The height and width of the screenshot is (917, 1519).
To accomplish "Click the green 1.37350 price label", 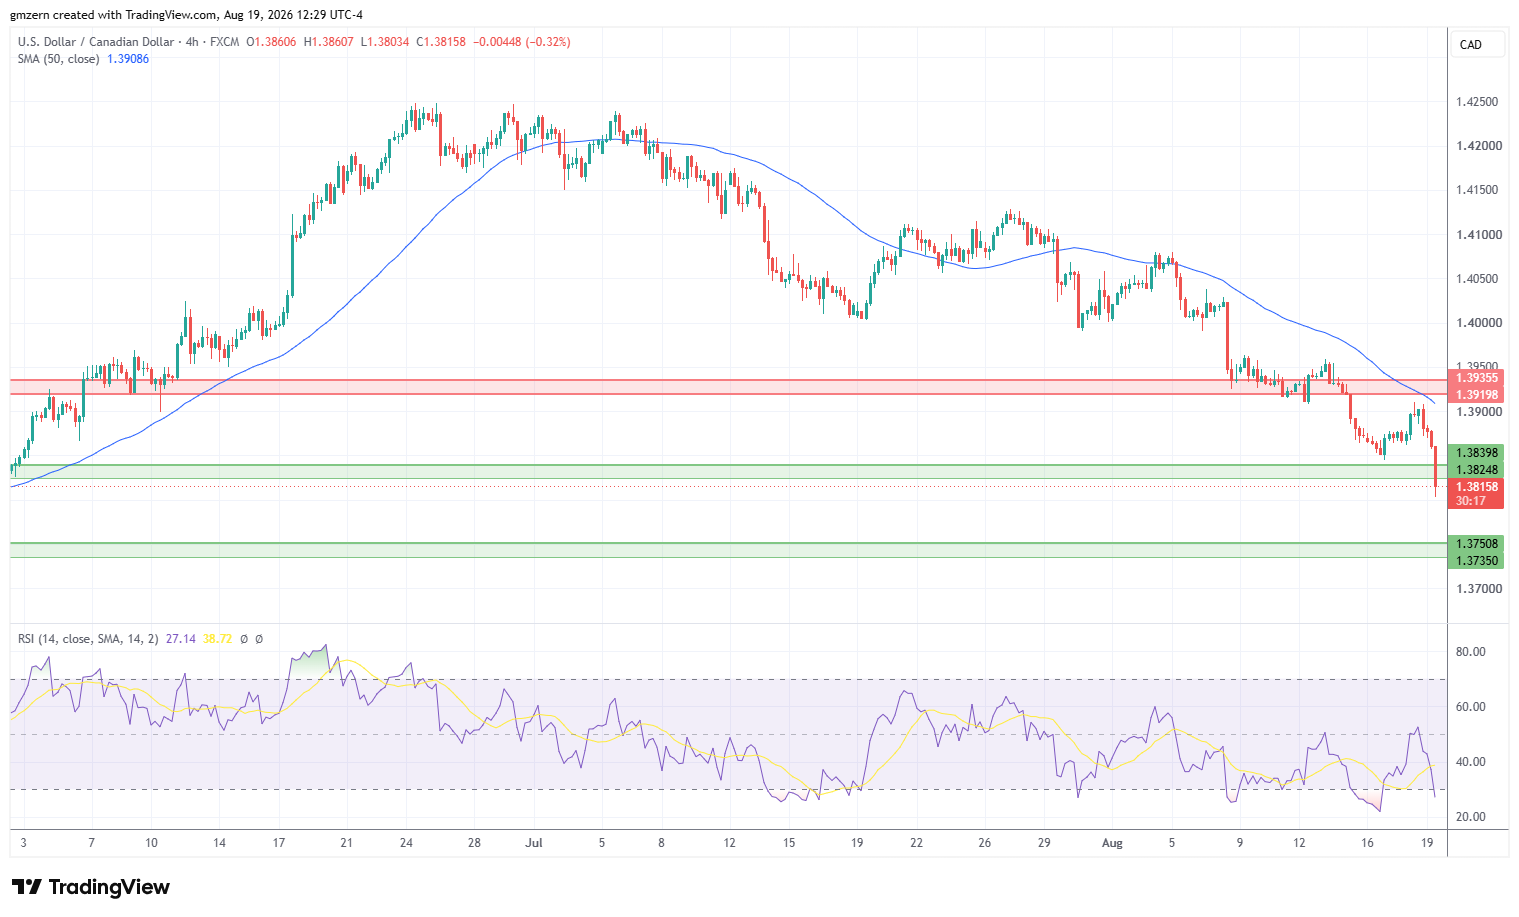I will tap(1476, 561).
